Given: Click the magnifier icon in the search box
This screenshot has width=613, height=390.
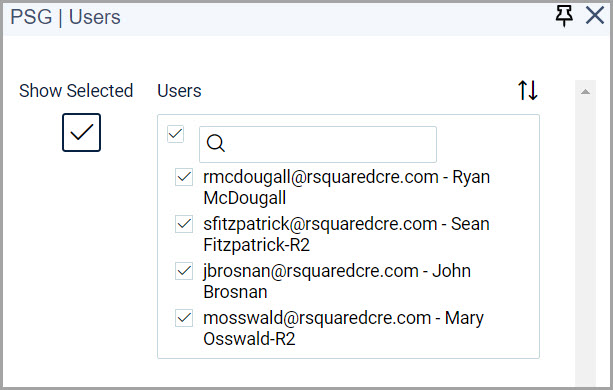Looking at the screenshot, I should tap(216, 143).
